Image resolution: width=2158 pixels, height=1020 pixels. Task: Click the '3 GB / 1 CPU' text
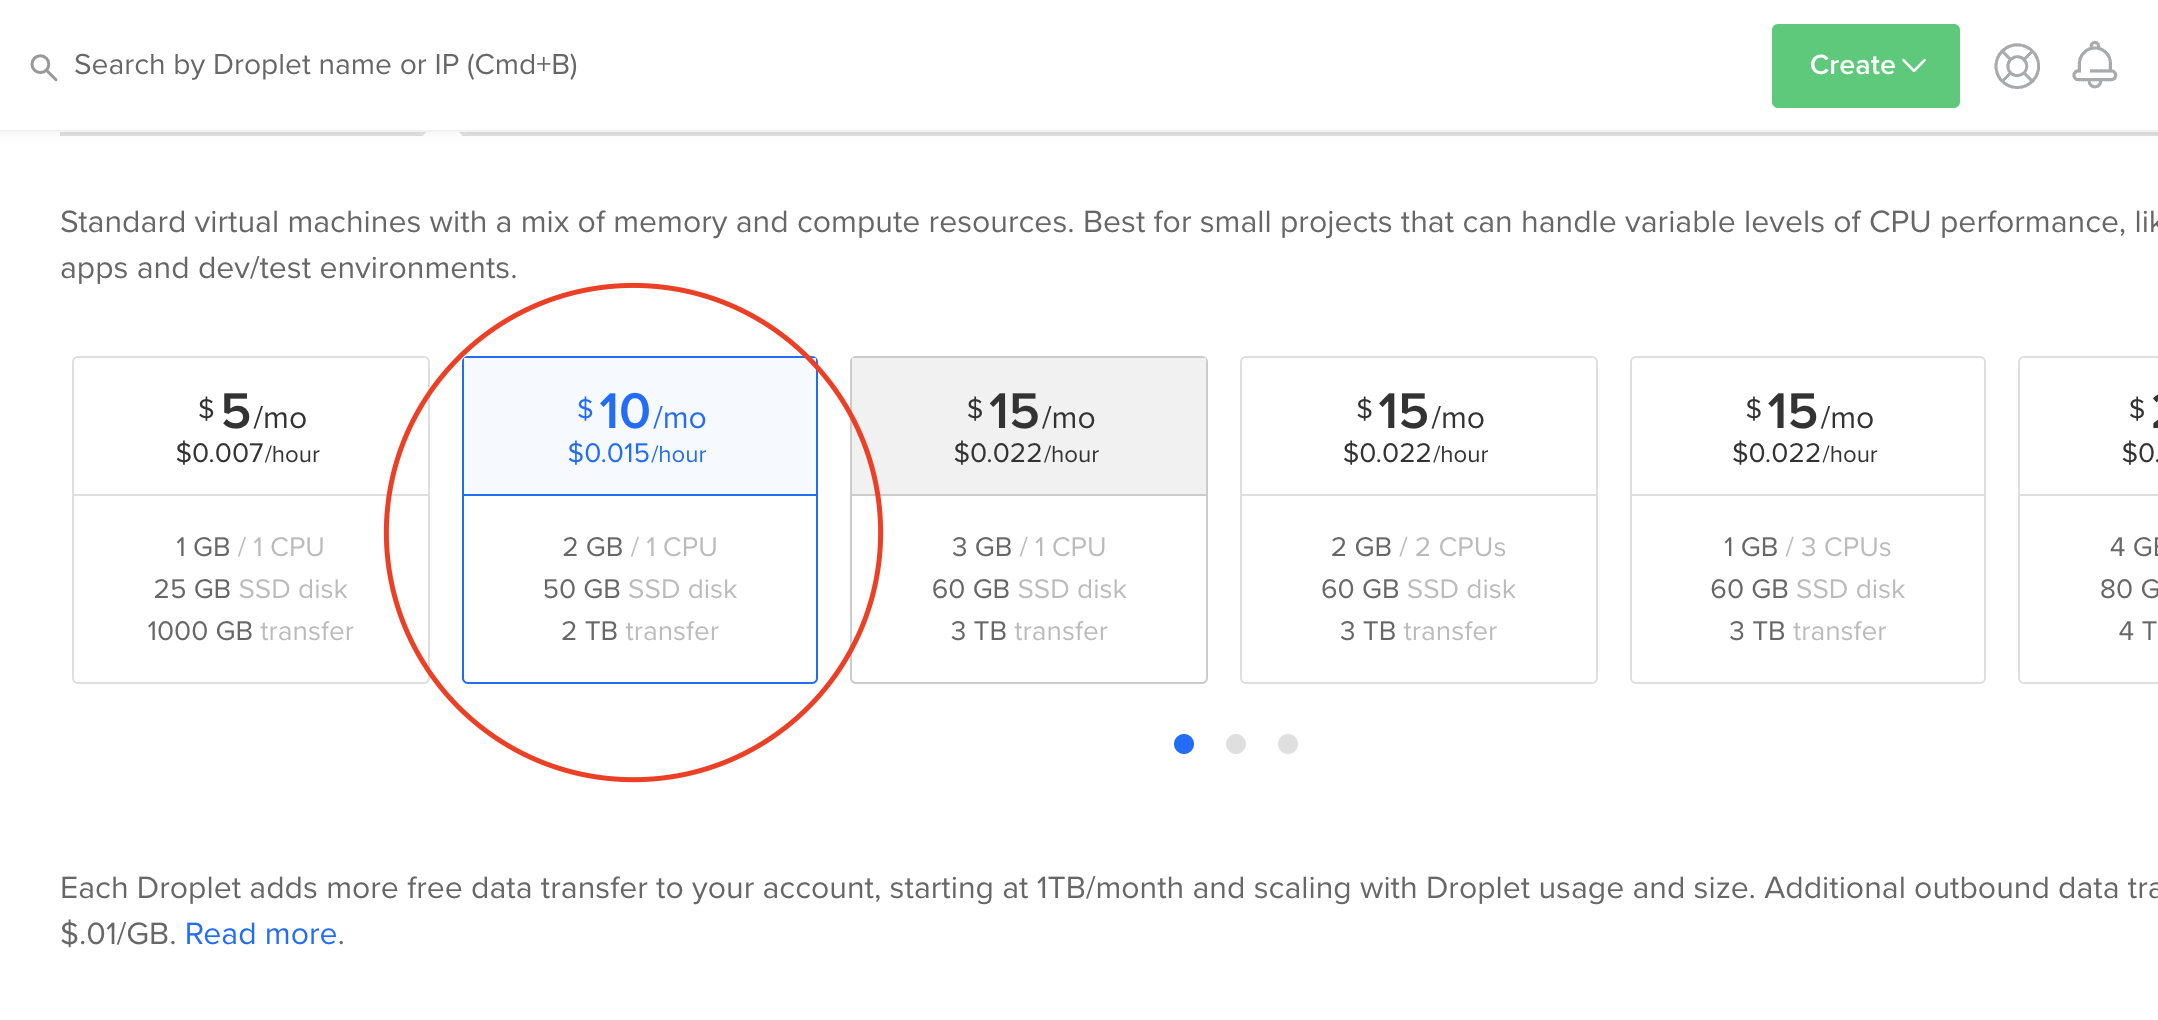click(1029, 547)
